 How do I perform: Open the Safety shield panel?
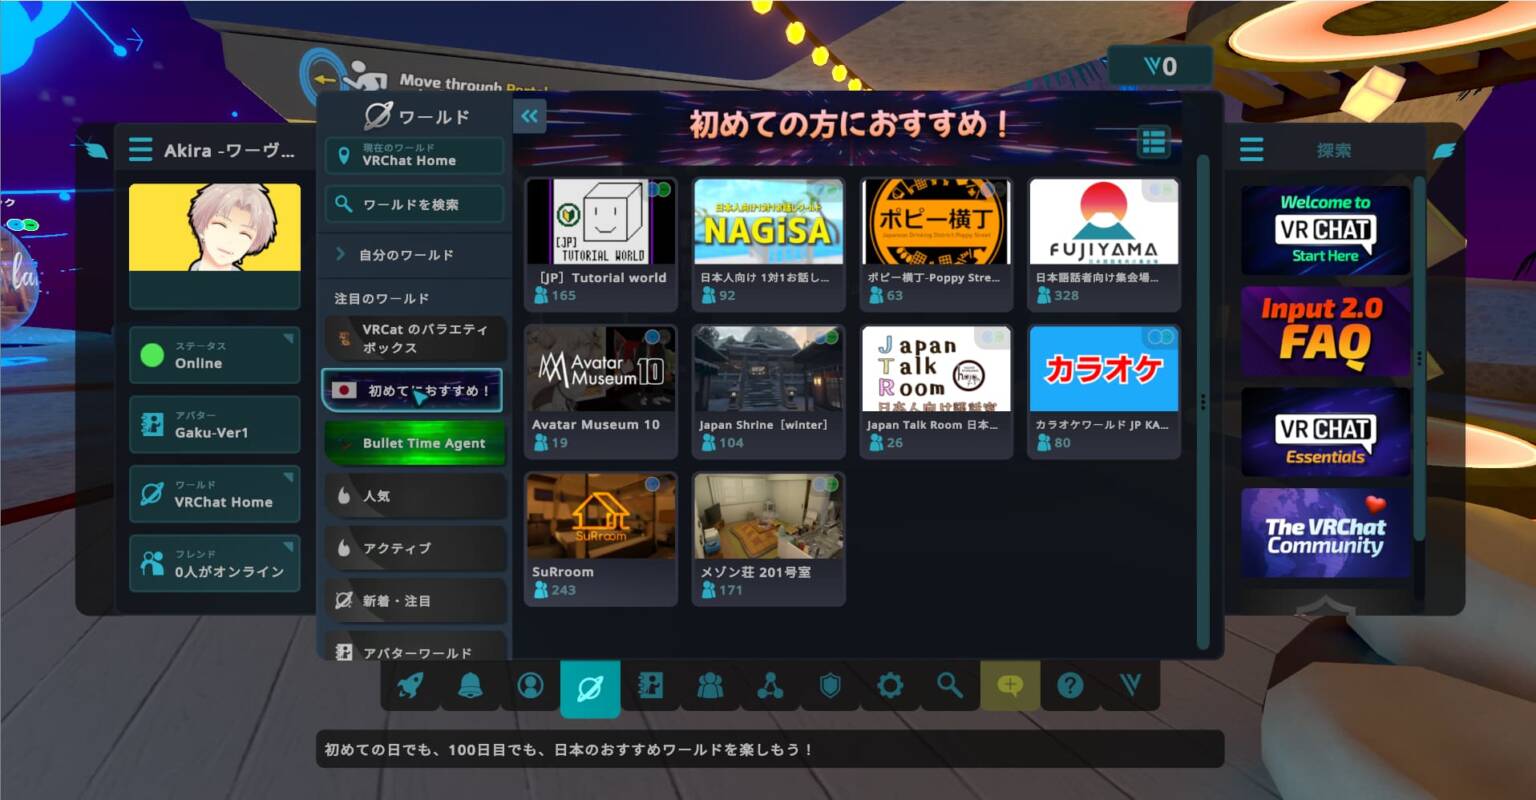830,686
